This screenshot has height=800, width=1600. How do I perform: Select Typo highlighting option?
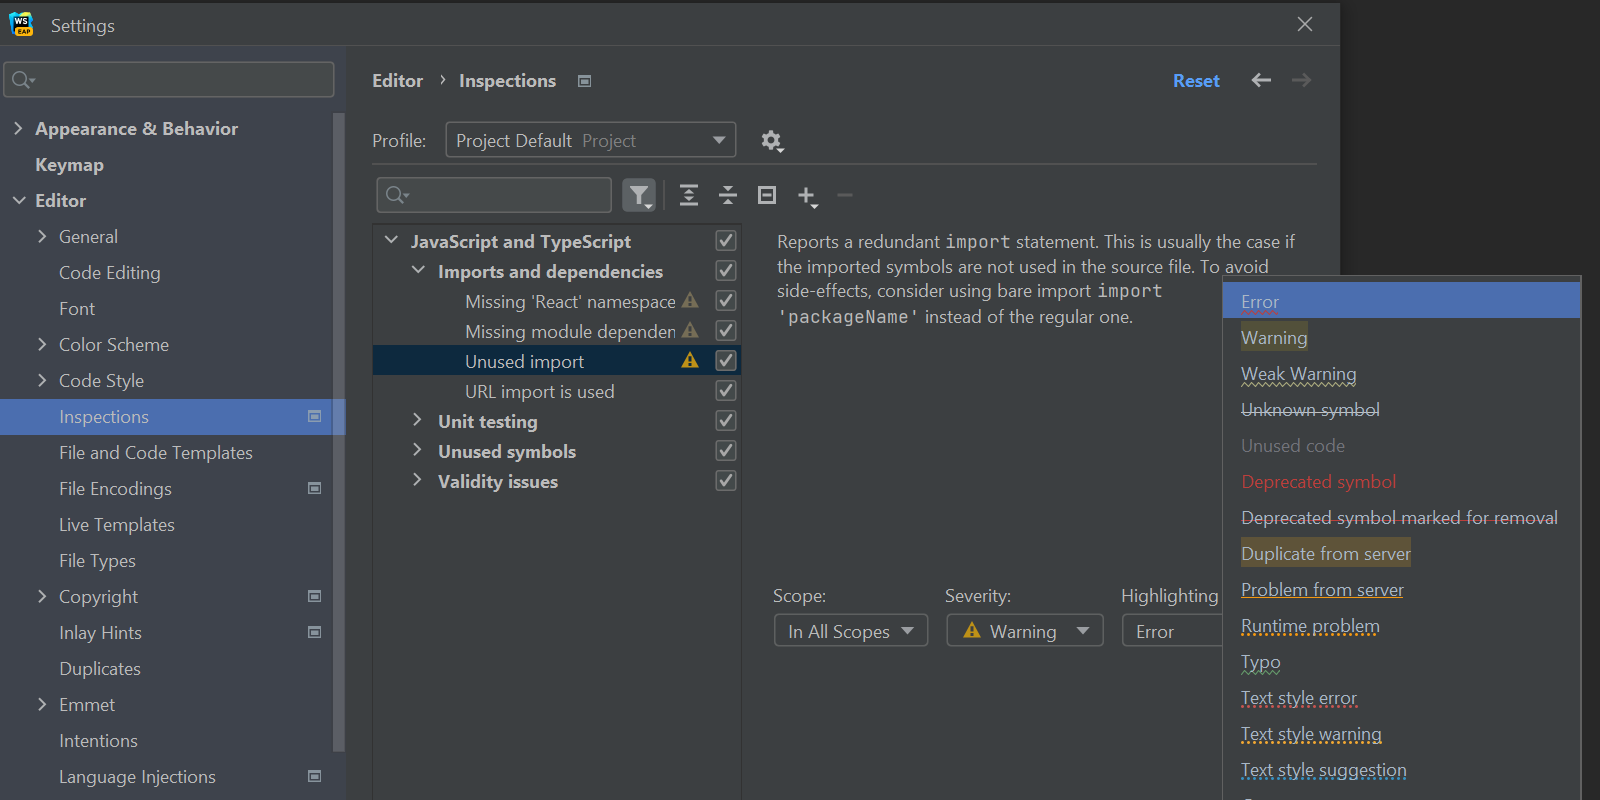click(x=1401, y=661)
